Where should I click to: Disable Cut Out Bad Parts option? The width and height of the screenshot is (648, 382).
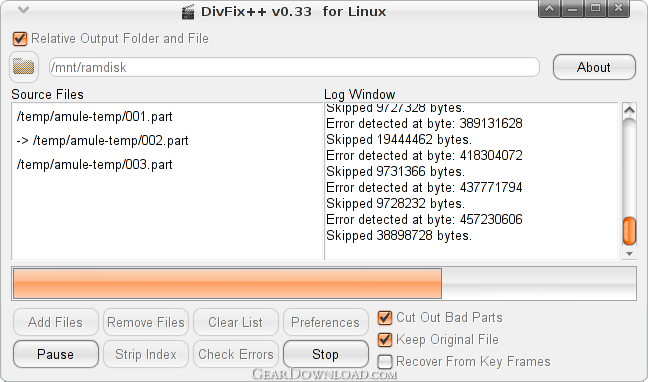click(385, 318)
